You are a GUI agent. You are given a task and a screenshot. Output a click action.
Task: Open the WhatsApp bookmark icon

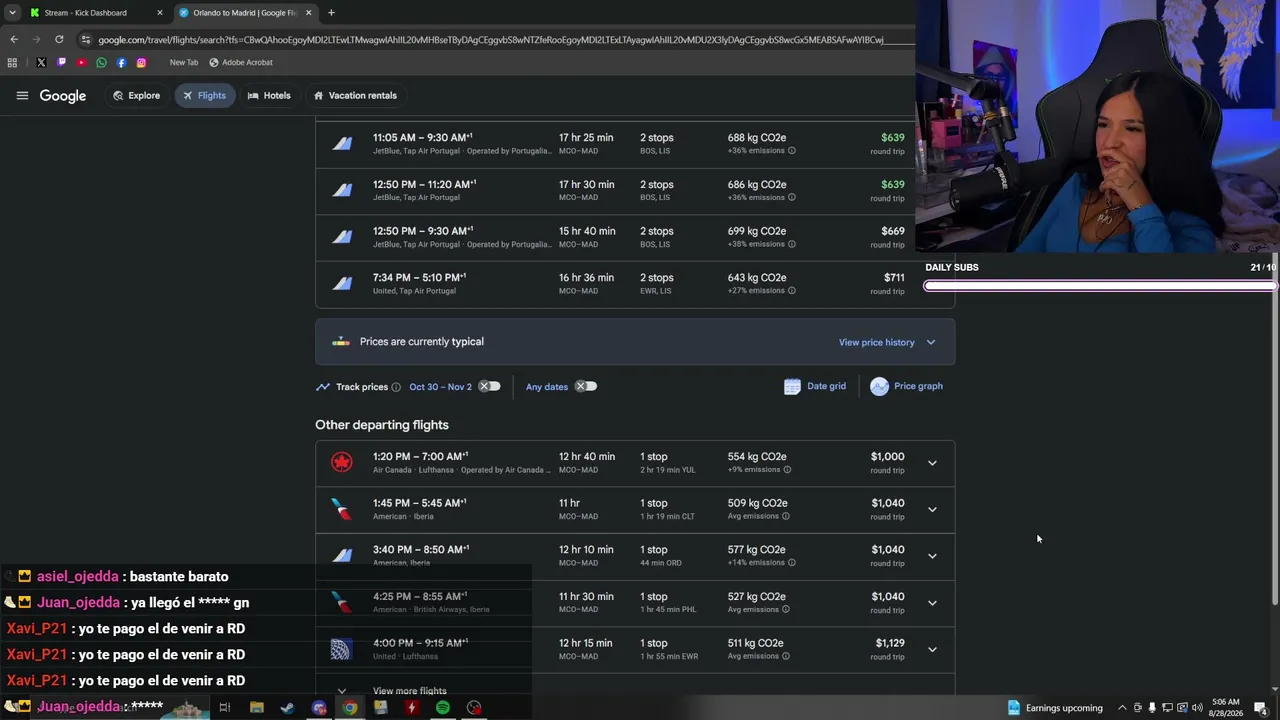(x=101, y=62)
